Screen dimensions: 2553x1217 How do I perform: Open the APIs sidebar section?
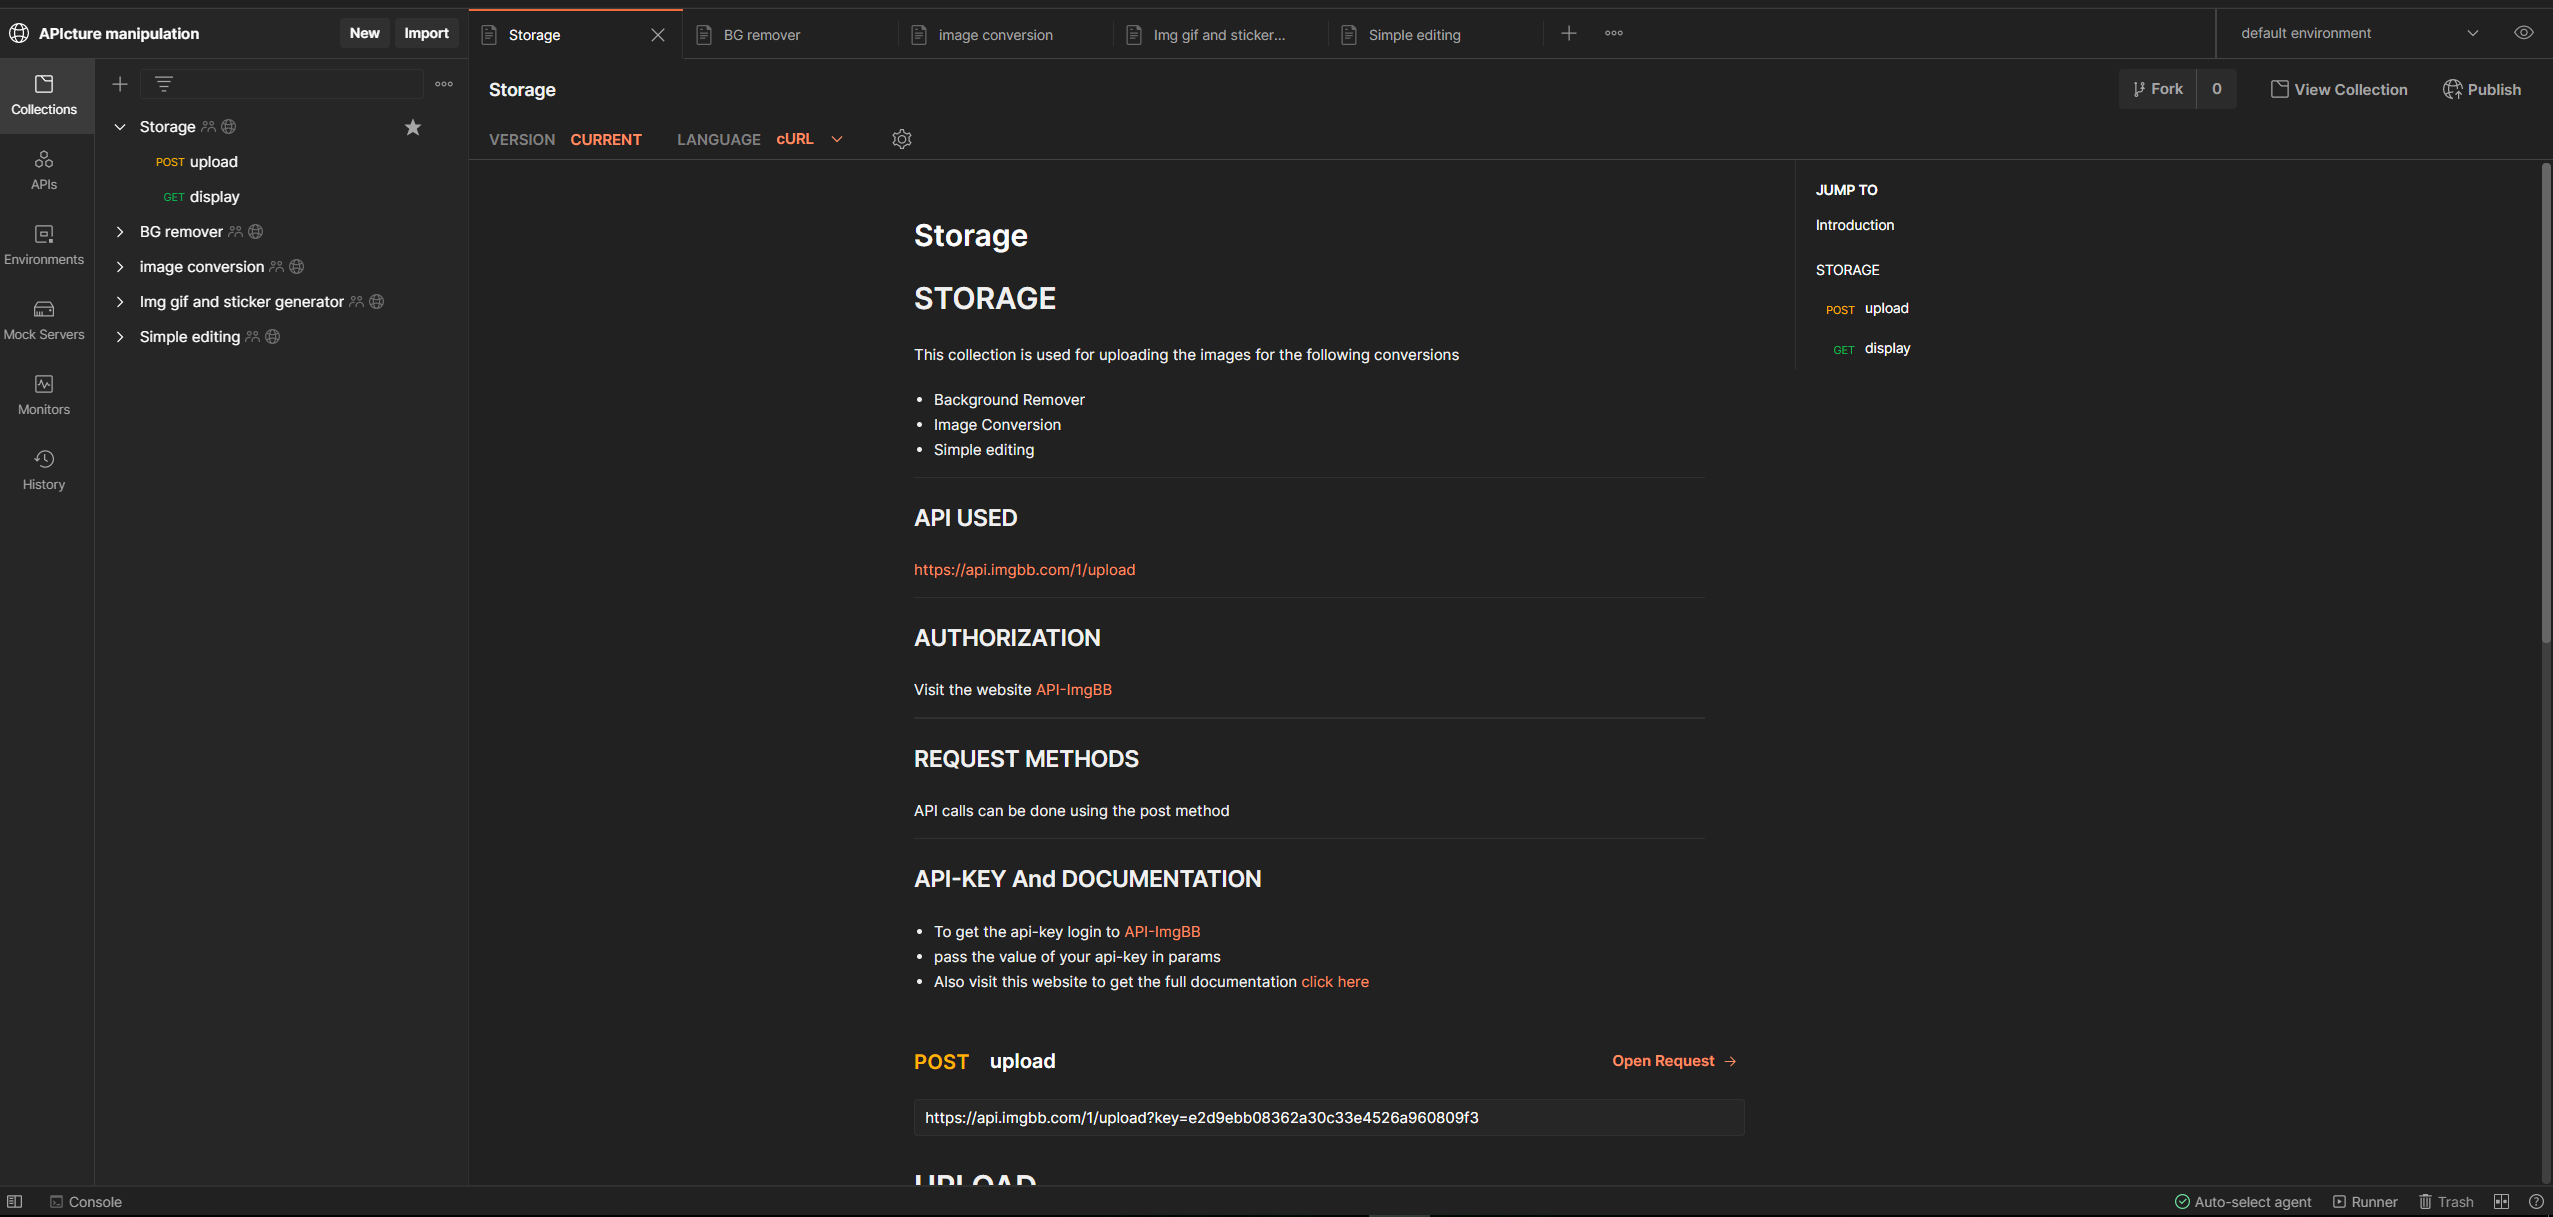point(44,170)
